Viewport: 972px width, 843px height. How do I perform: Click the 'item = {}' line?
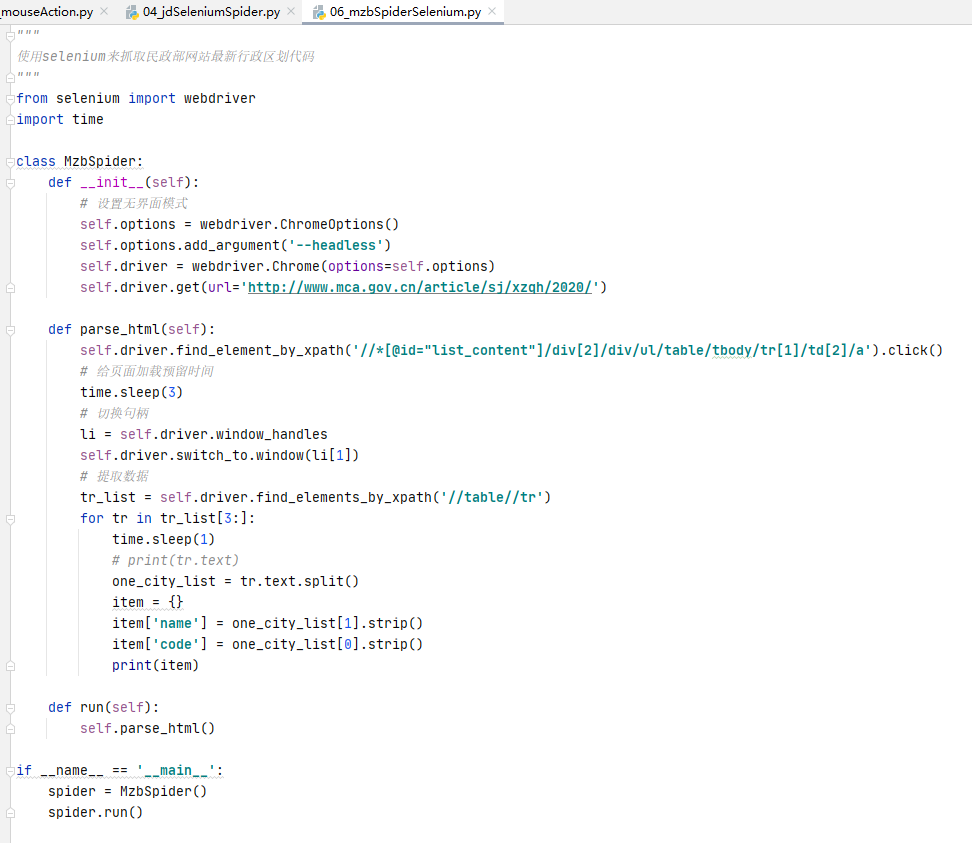[x=148, y=602]
